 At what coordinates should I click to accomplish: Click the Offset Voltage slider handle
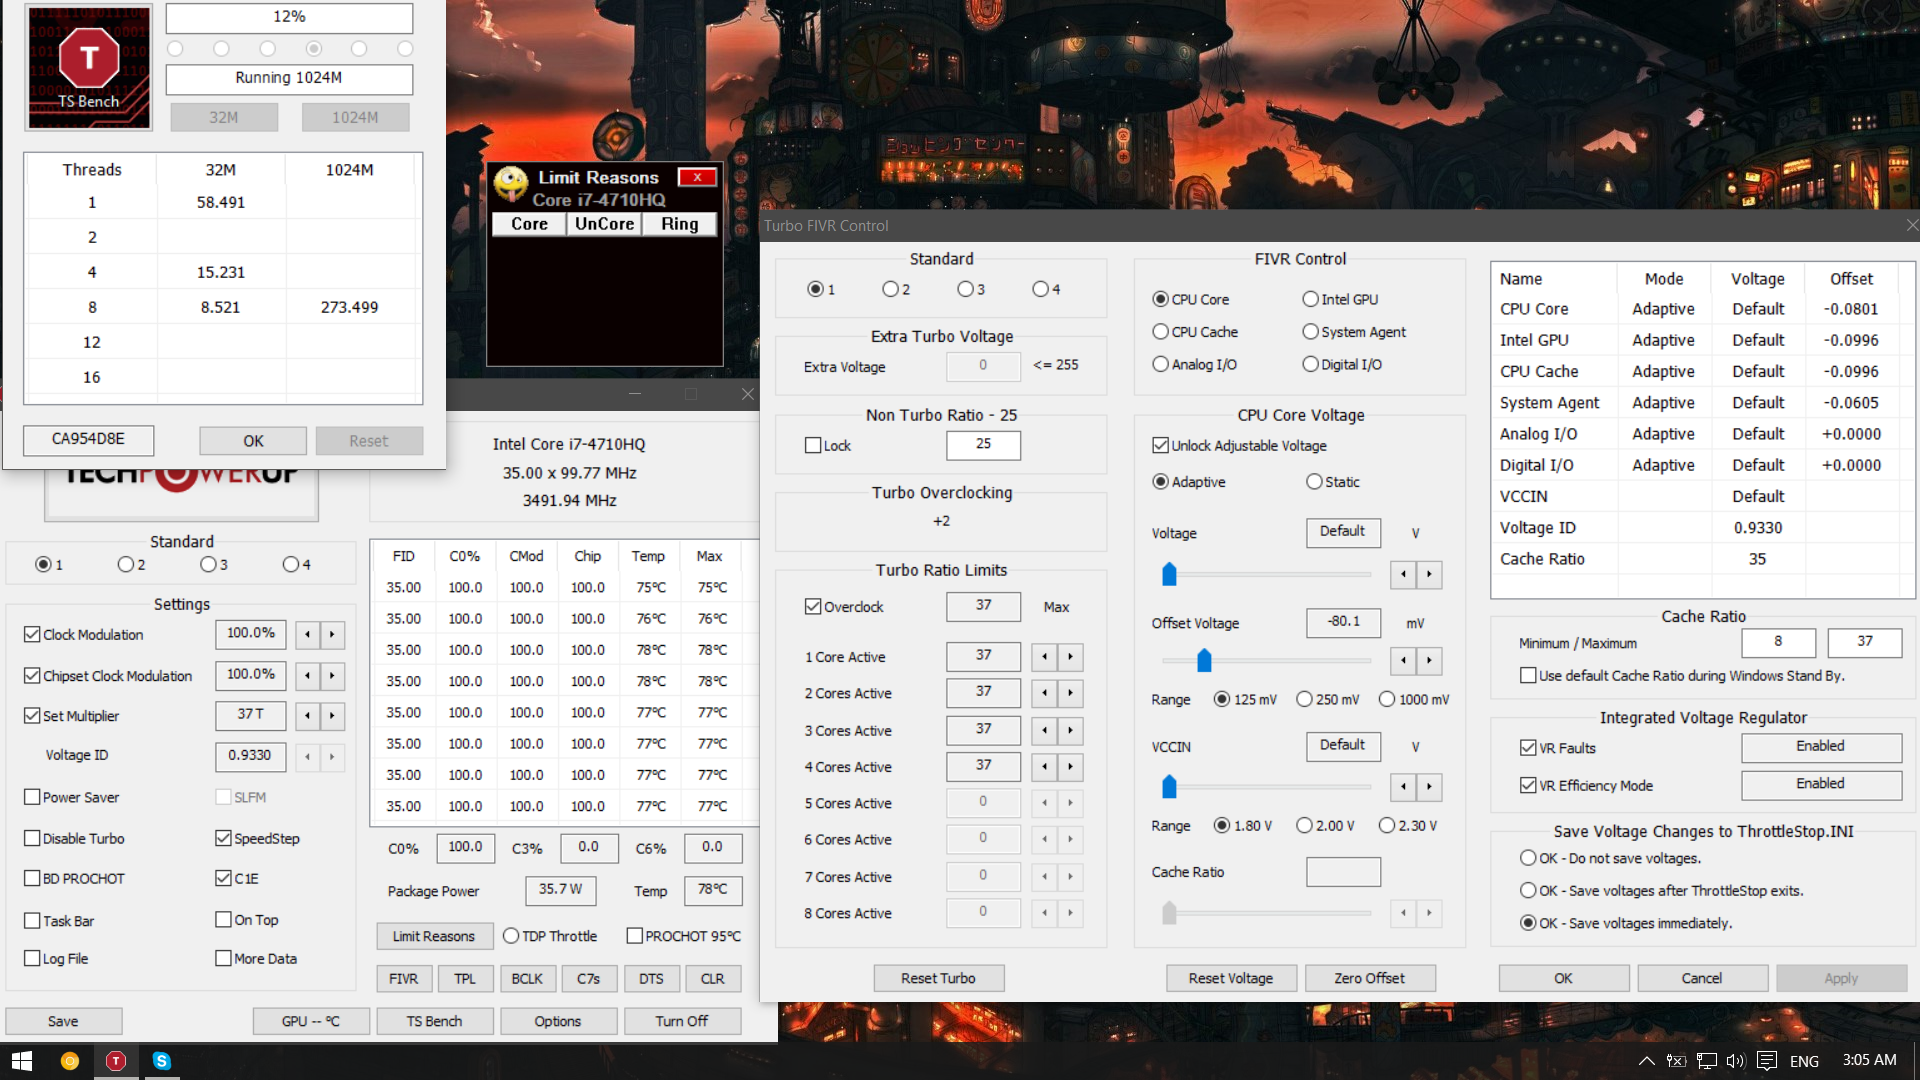click(x=1204, y=660)
